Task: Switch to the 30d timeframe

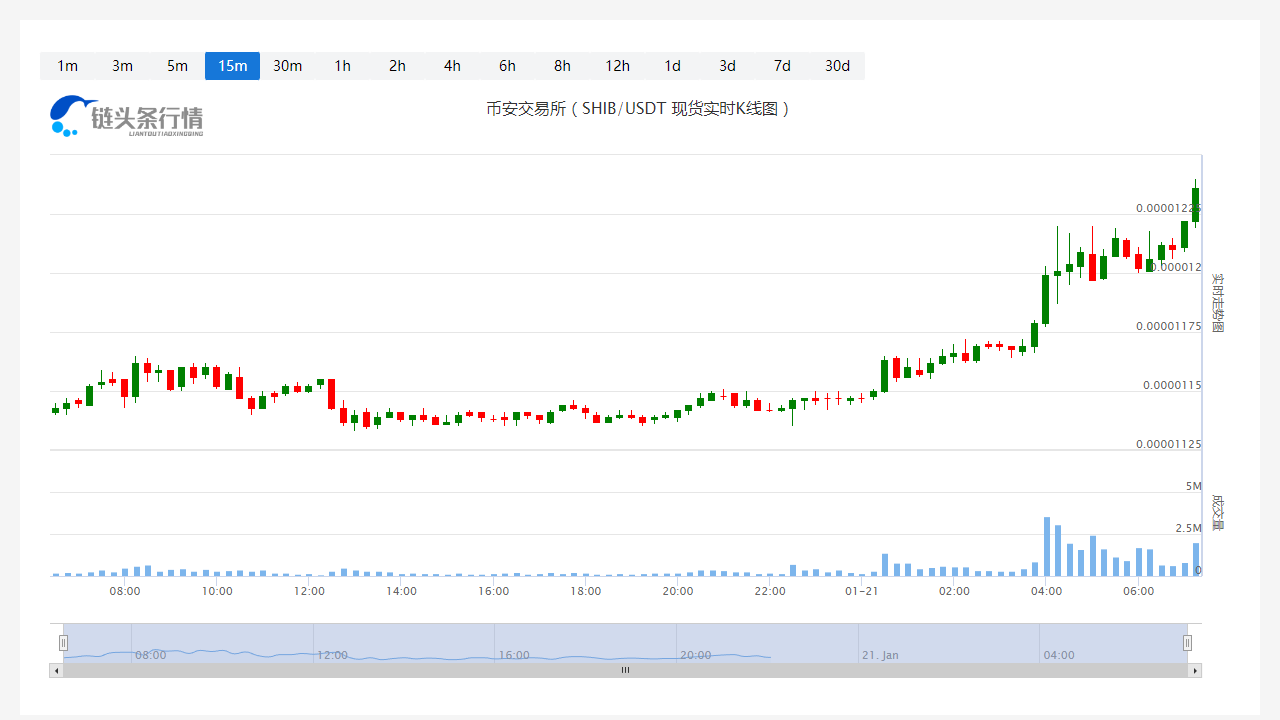Action: [x=837, y=66]
